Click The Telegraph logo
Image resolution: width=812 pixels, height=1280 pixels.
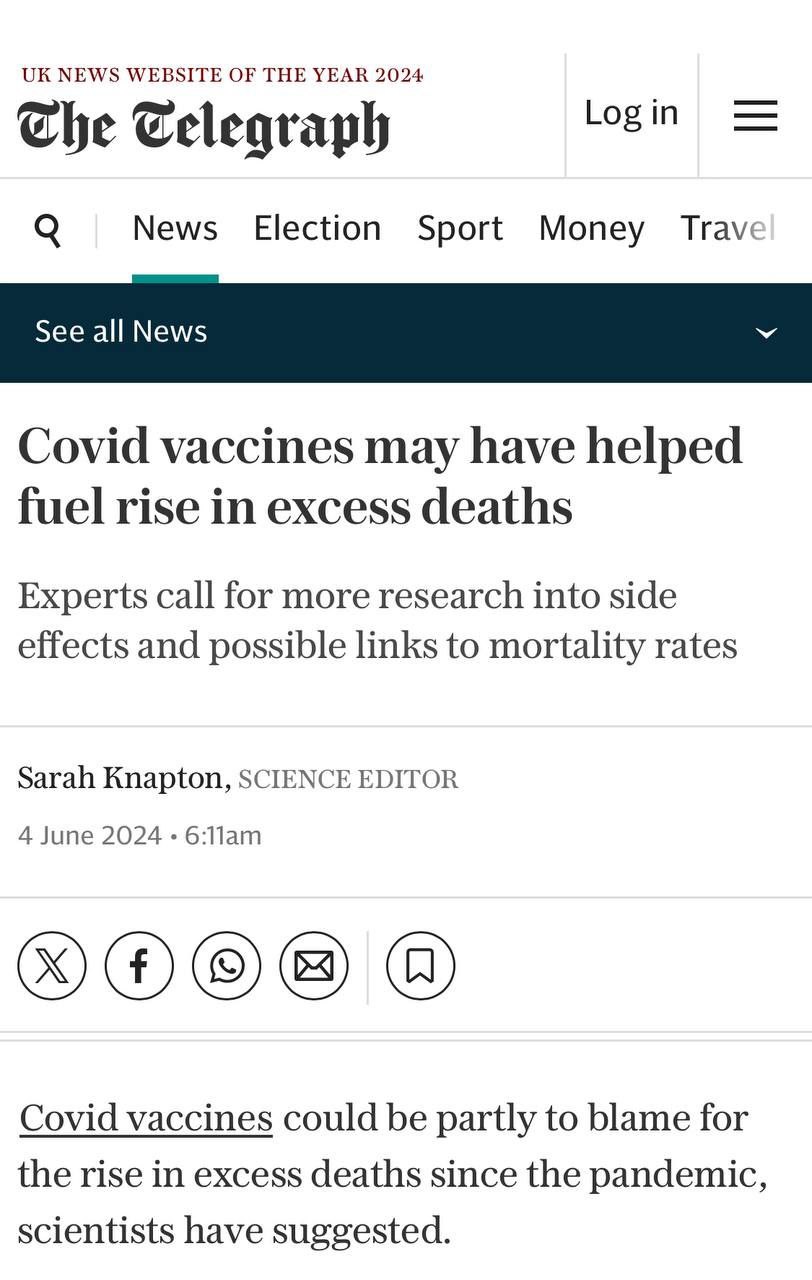(203, 129)
